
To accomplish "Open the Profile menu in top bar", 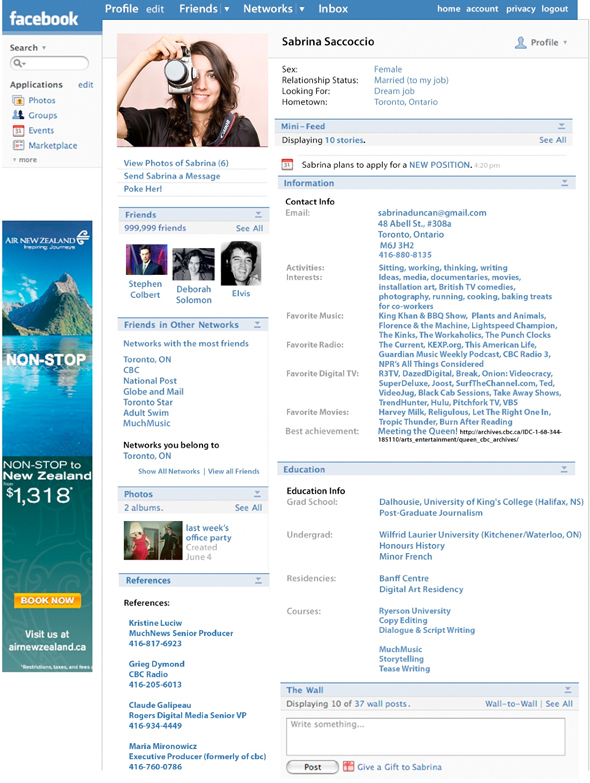I will (121, 8).
